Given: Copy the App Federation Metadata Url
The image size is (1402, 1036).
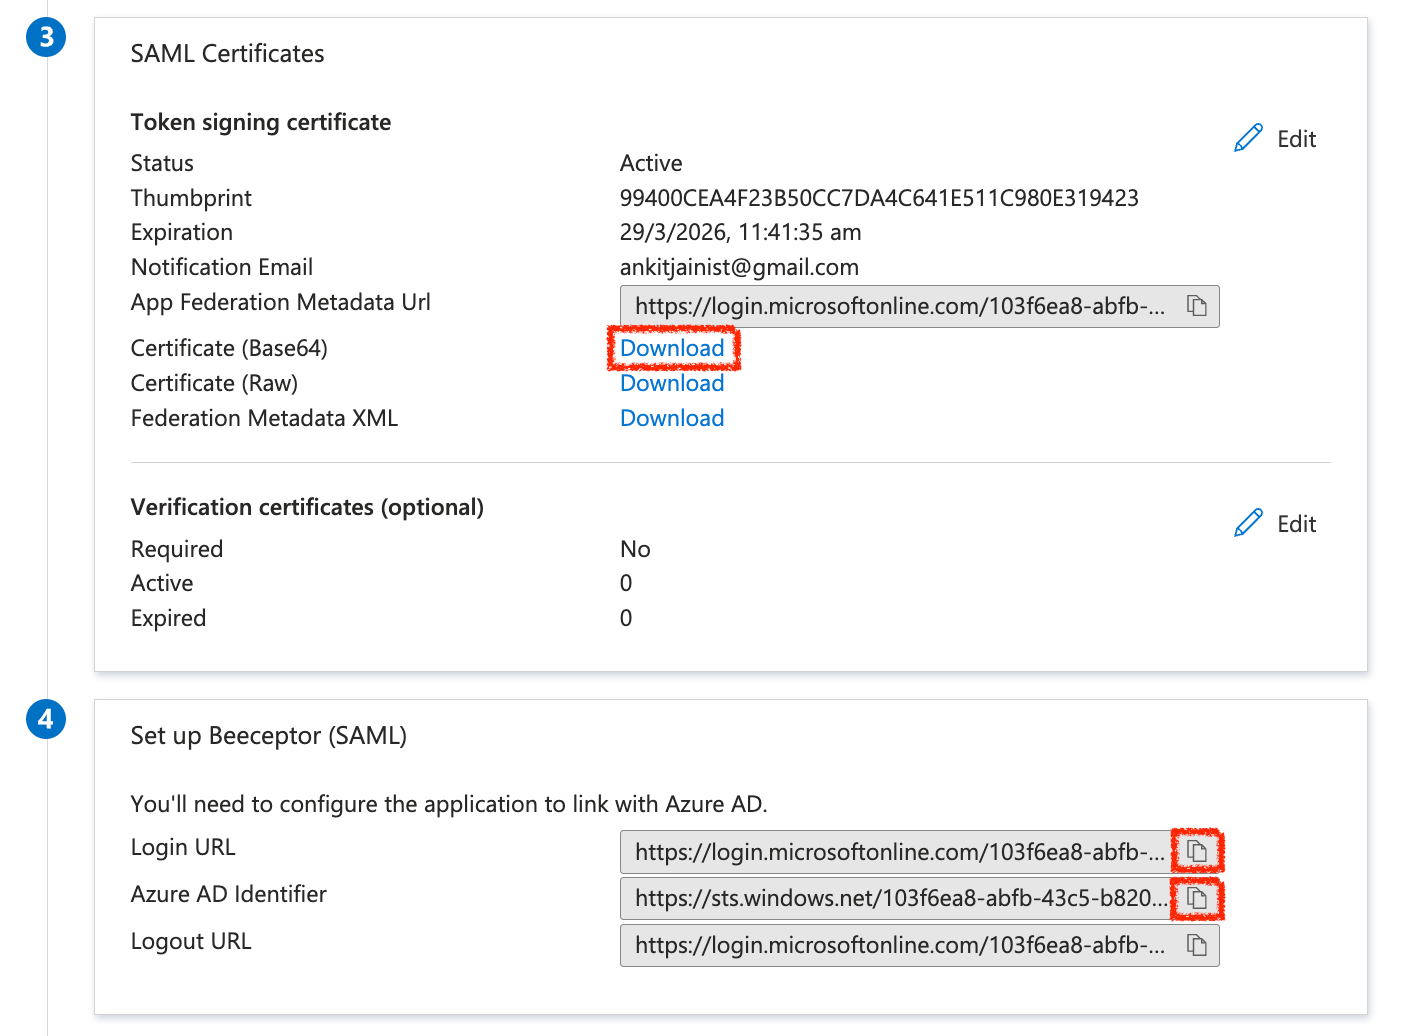Looking at the screenshot, I should point(1197,306).
